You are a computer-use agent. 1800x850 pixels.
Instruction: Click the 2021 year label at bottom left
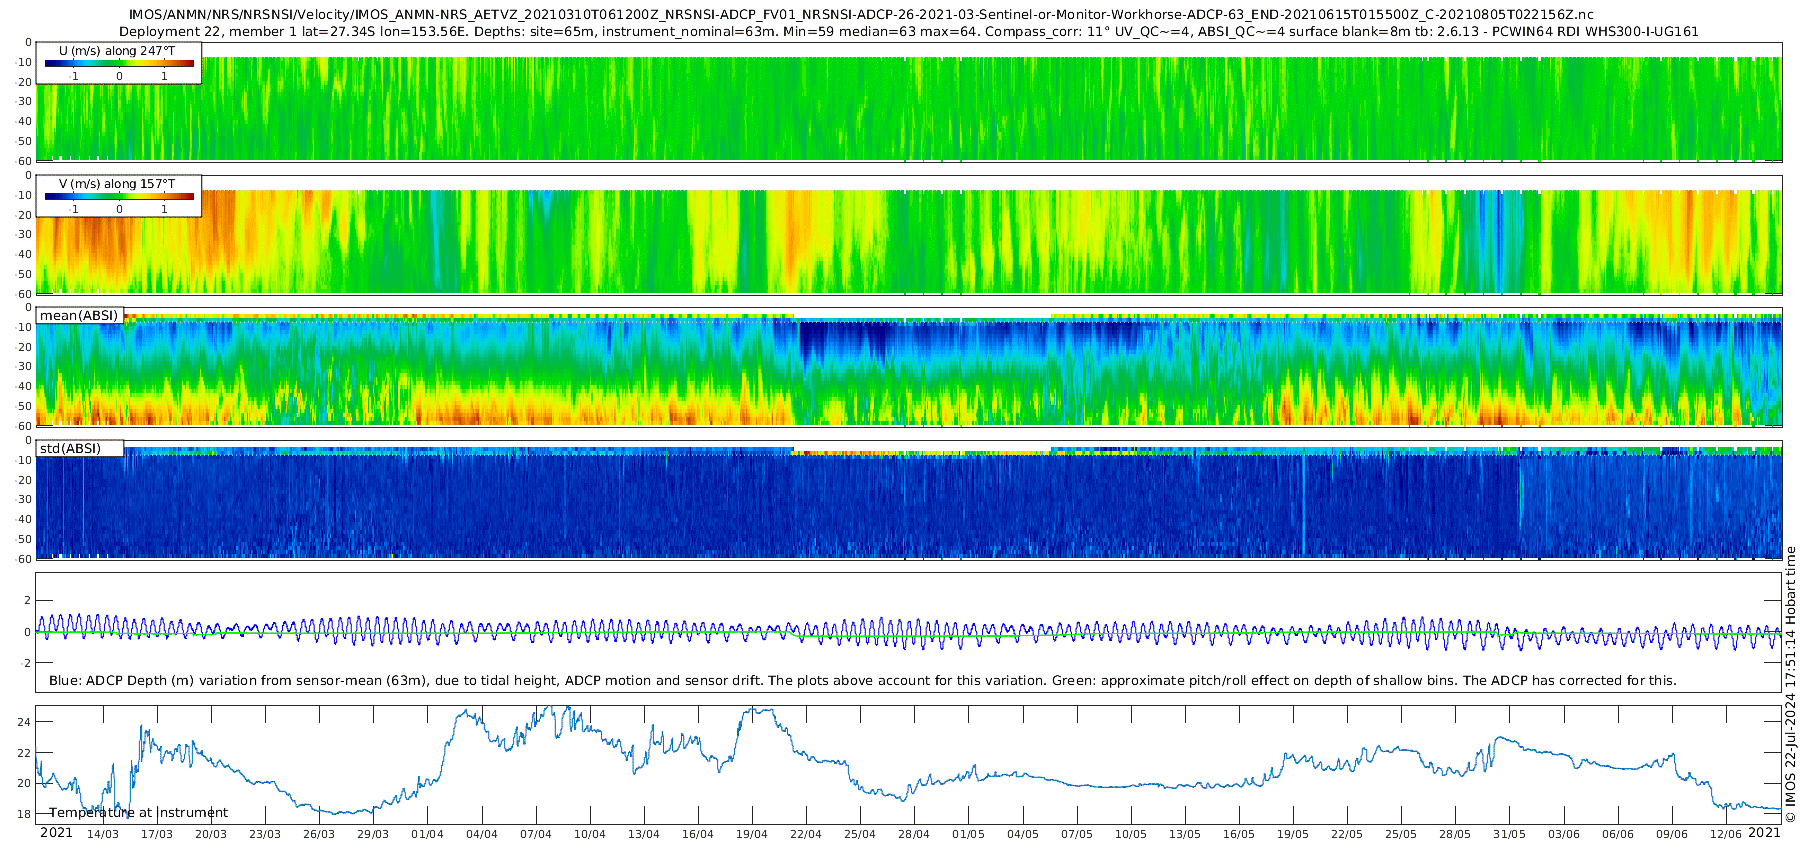[56, 833]
